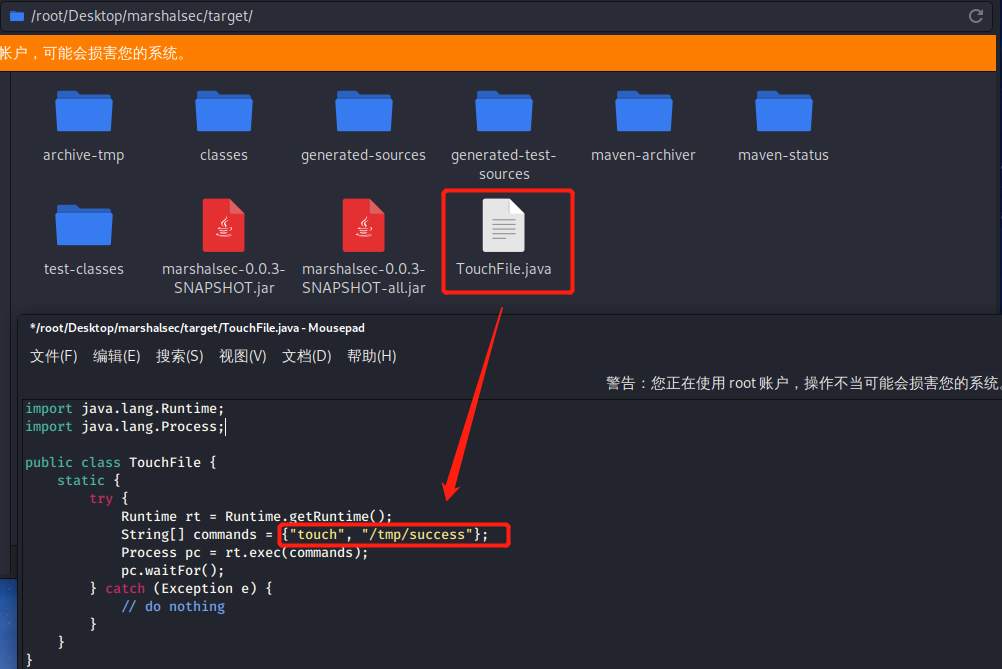This screenshot has height=669, width=1002.
Task: Open the 视图(V) menu in Mousepad
Action: pos(242,355)
